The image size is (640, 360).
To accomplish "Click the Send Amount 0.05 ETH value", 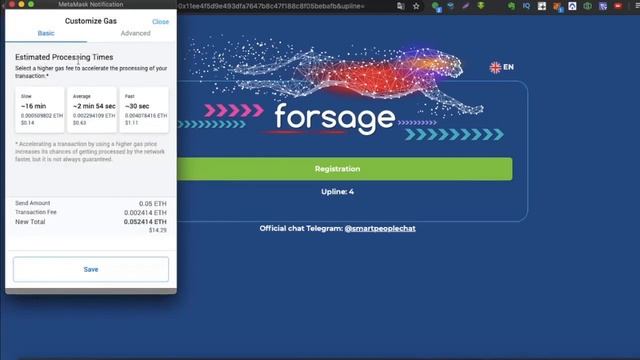I will coord(153,204).
